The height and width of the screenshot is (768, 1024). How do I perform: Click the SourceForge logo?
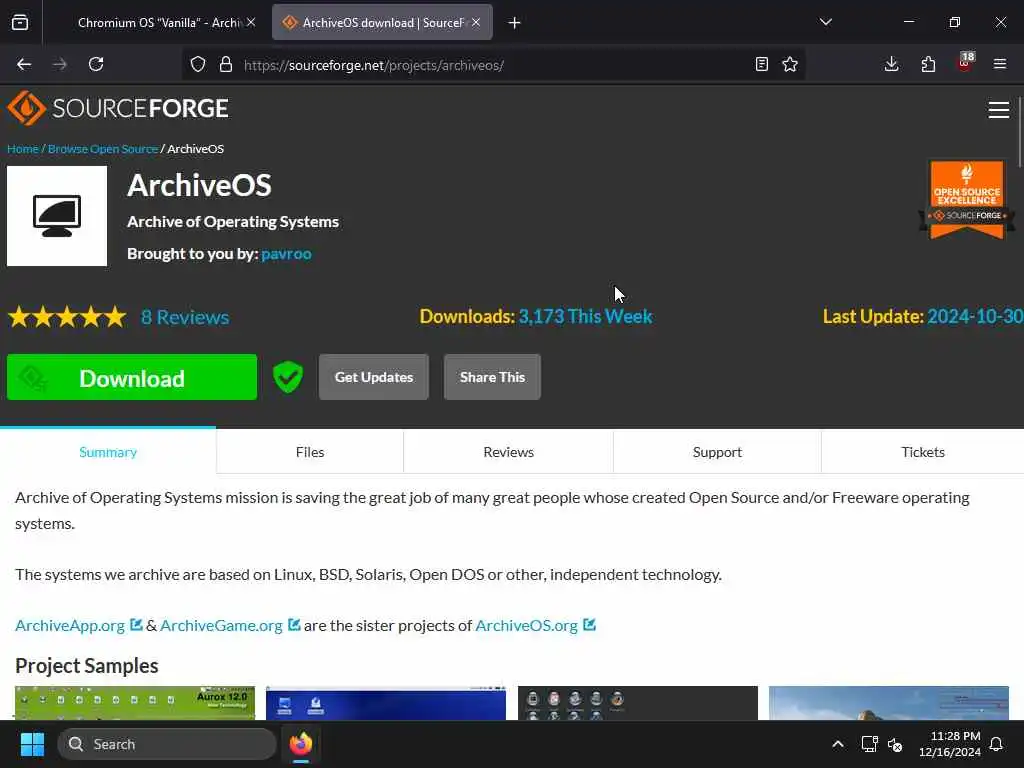[118, 108]
